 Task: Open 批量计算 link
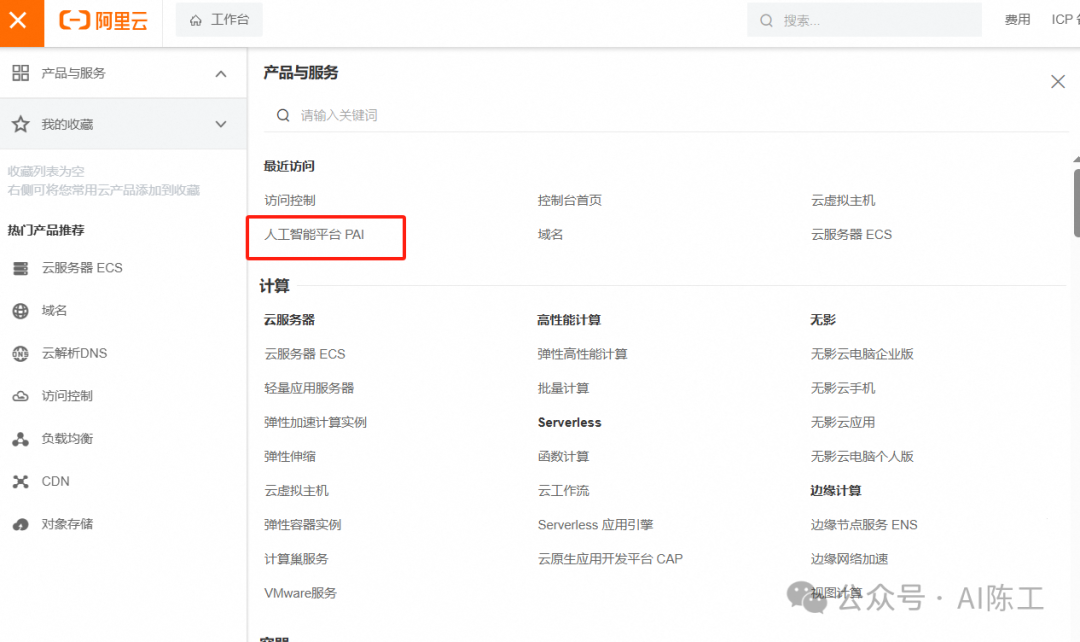click(563, 389)
